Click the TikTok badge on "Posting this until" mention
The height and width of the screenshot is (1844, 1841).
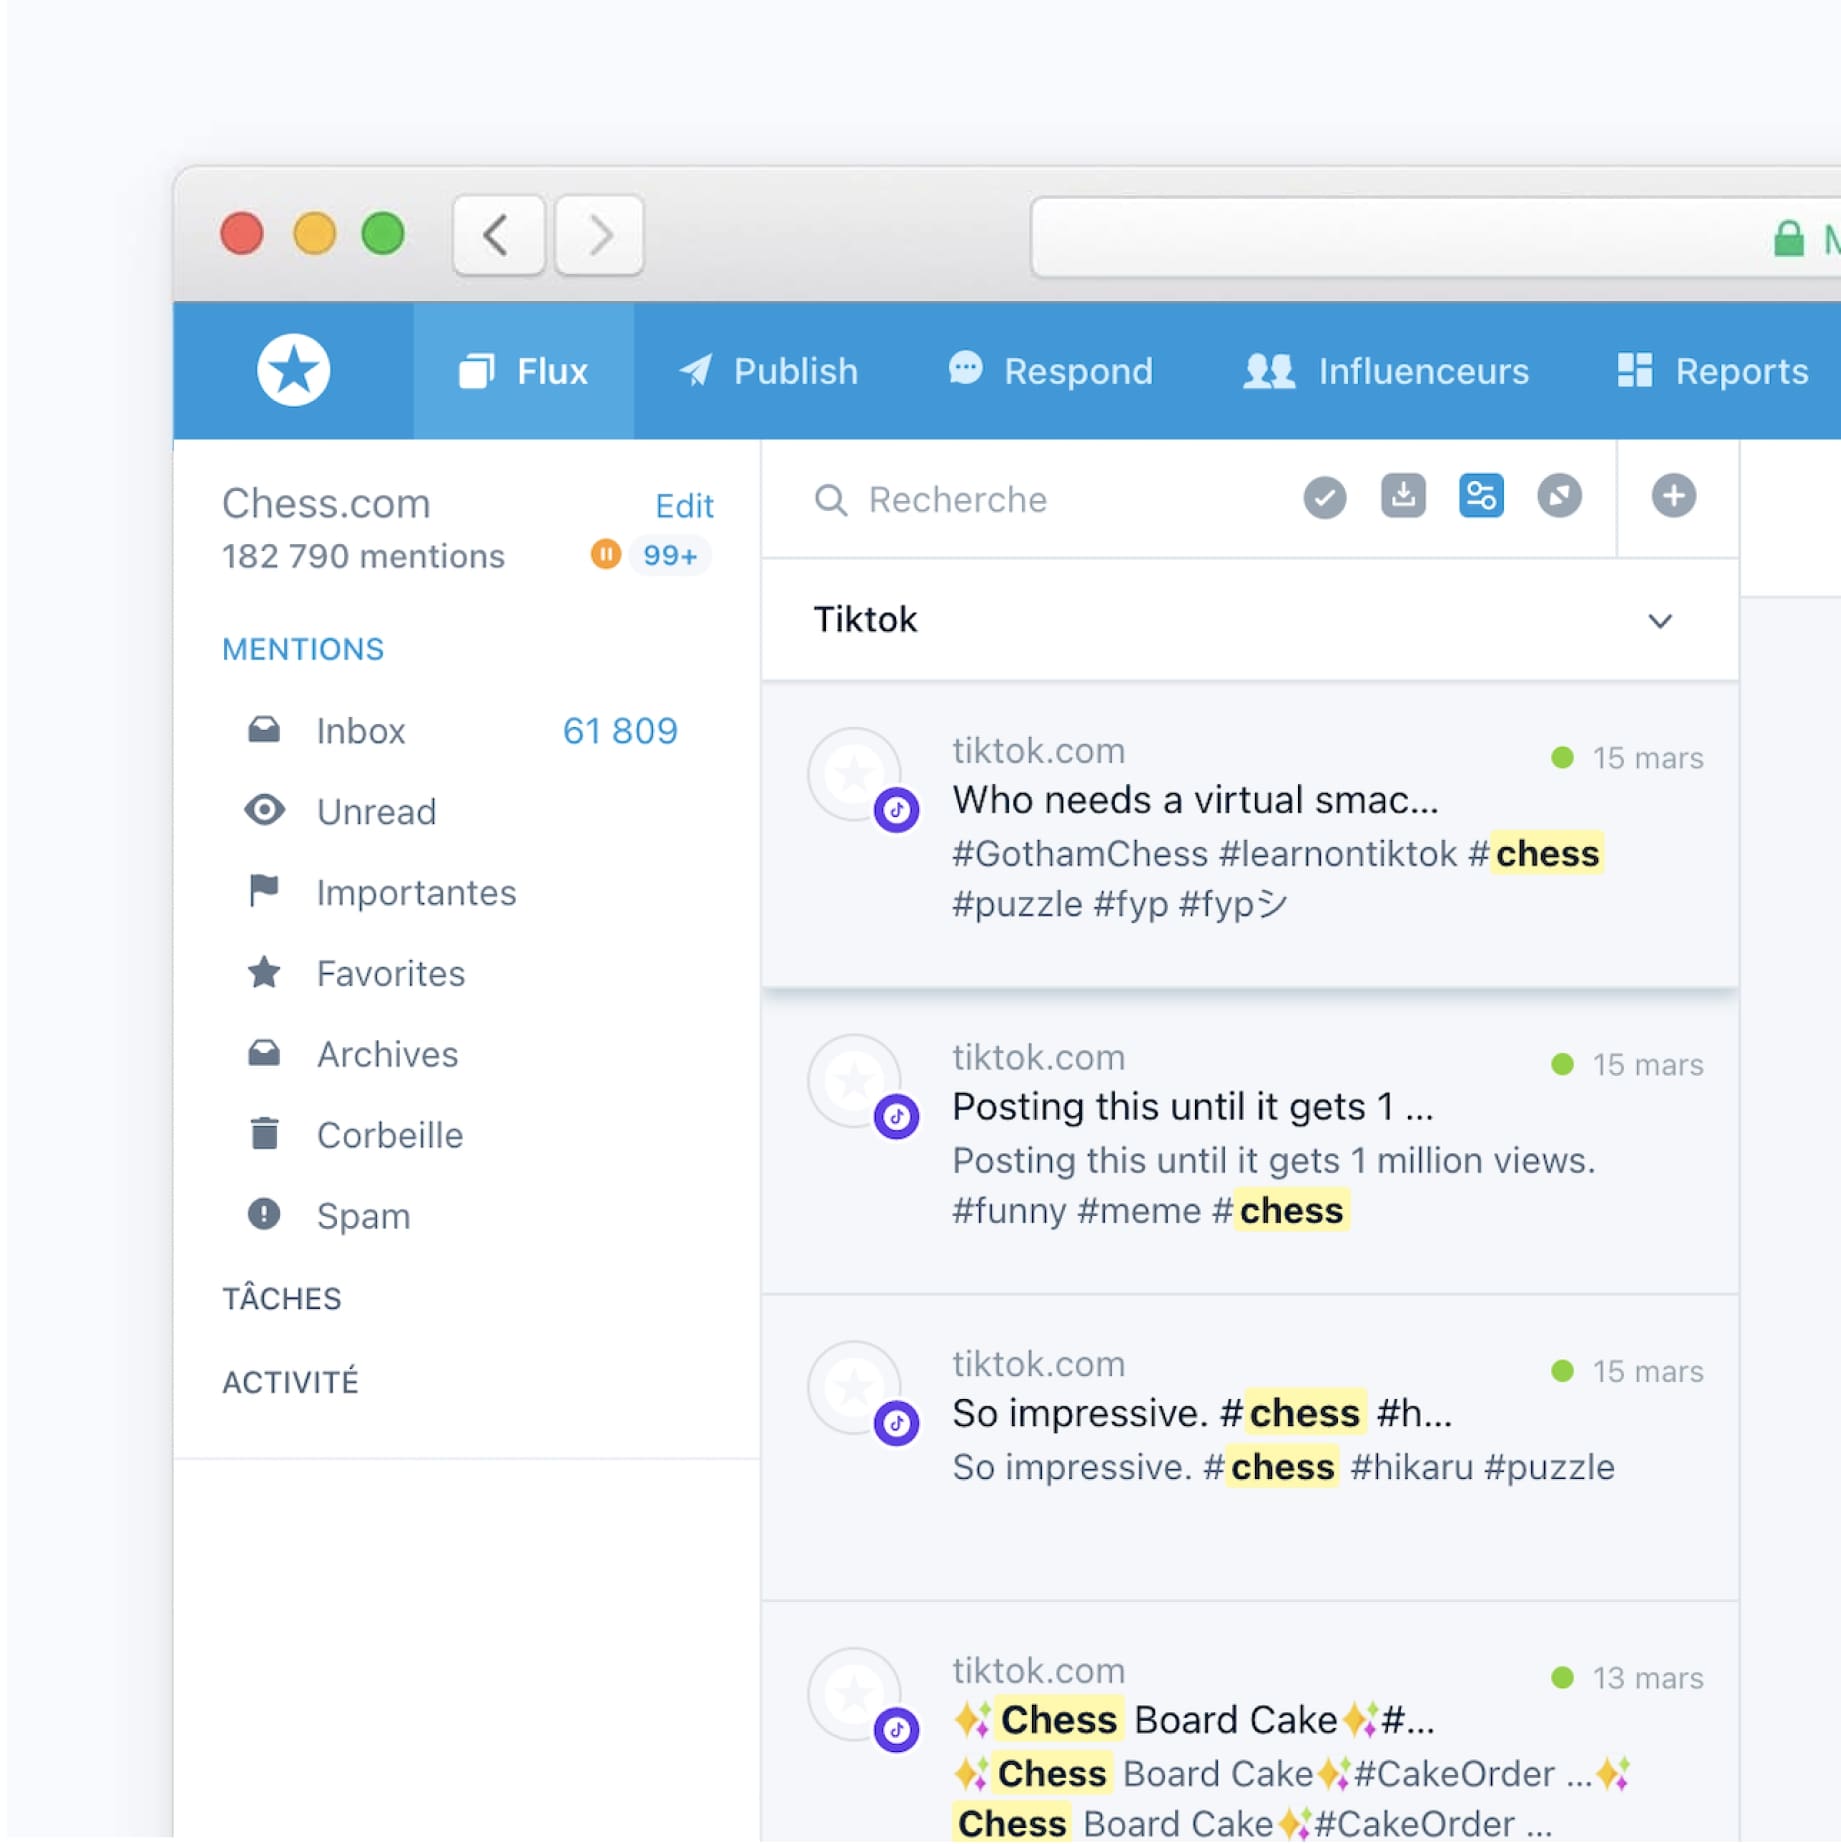(896, 1116)
